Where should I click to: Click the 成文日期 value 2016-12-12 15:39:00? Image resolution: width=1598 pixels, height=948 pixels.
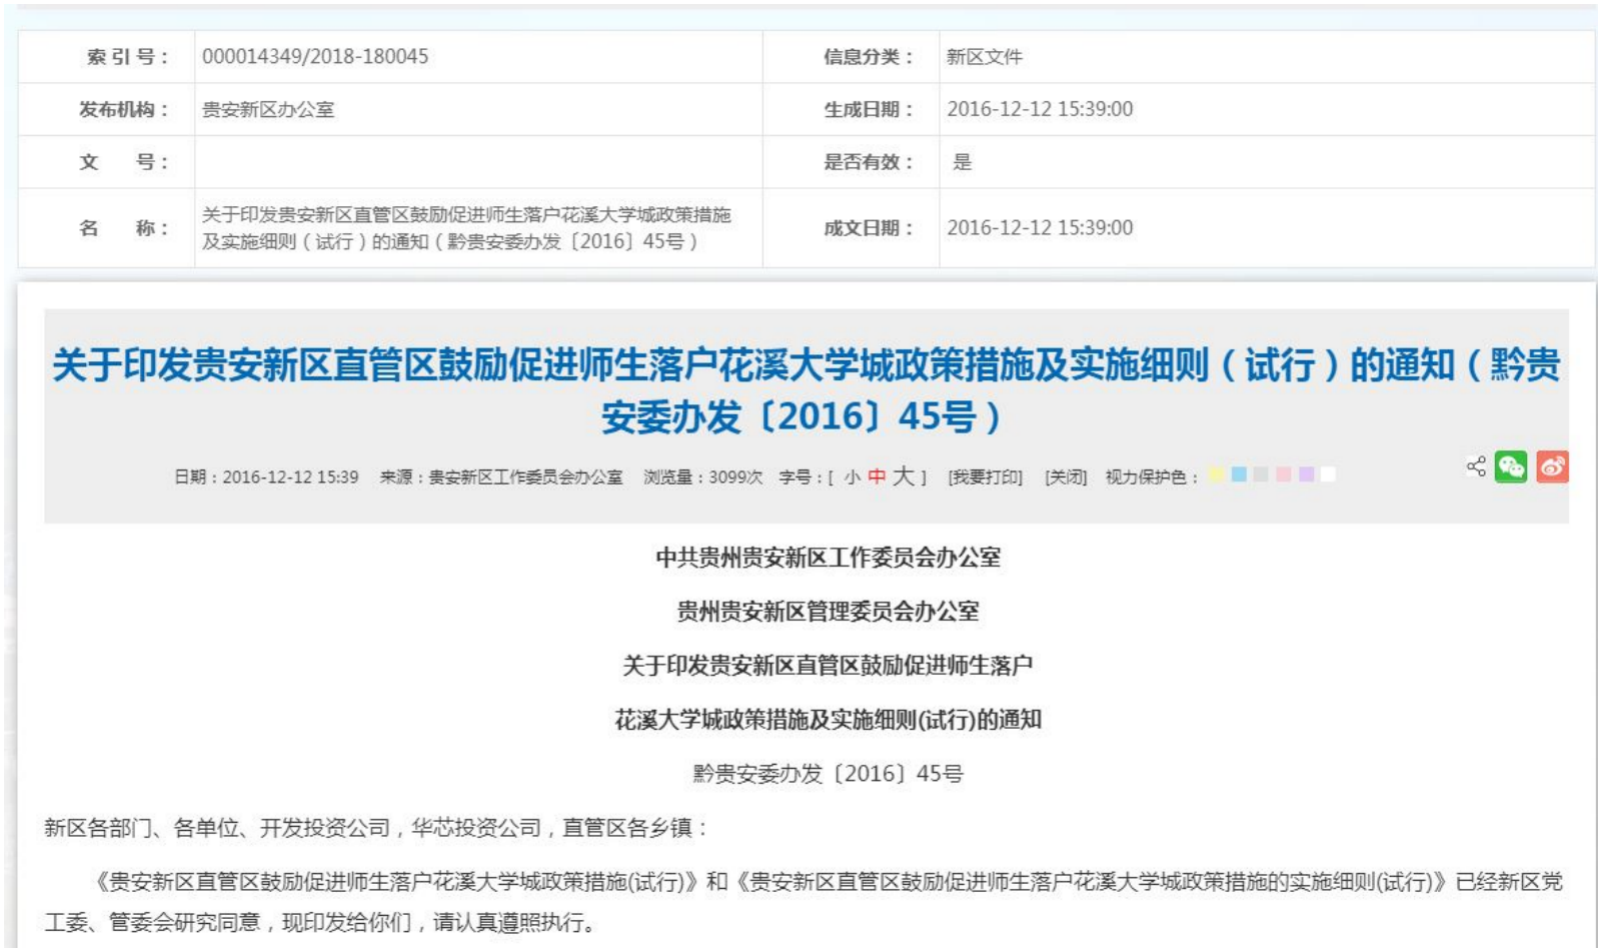[x=1040, y=227]
